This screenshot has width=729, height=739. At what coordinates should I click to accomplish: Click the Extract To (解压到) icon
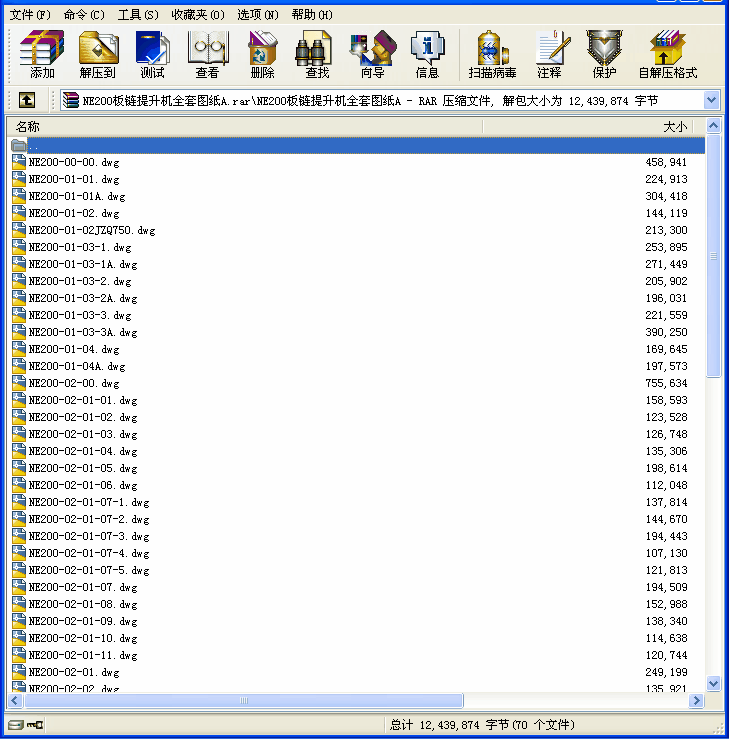tap(98, 54)
